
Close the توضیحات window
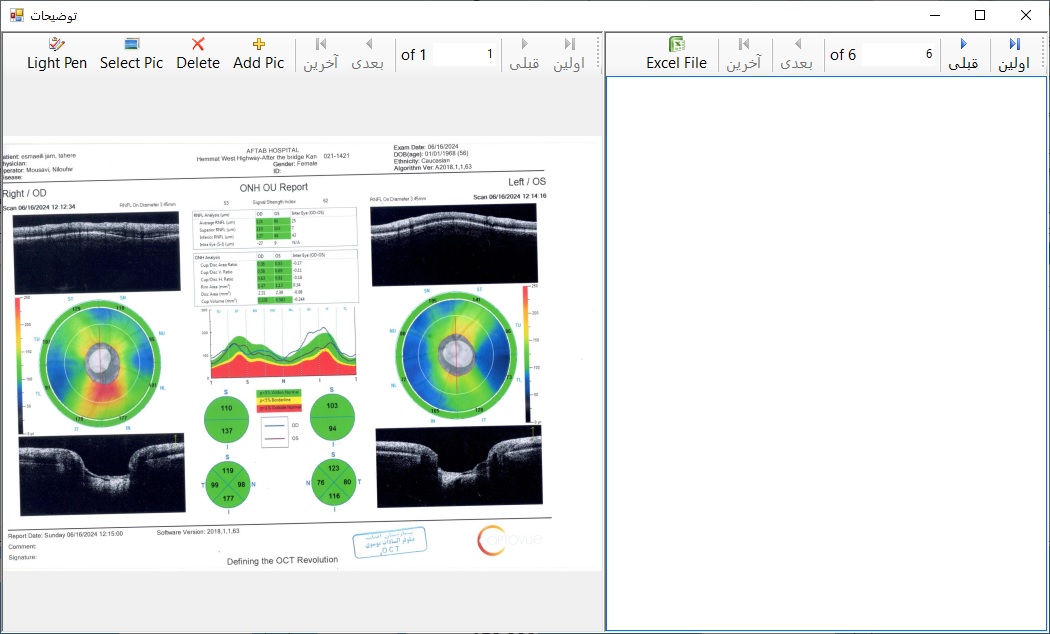1025,15
